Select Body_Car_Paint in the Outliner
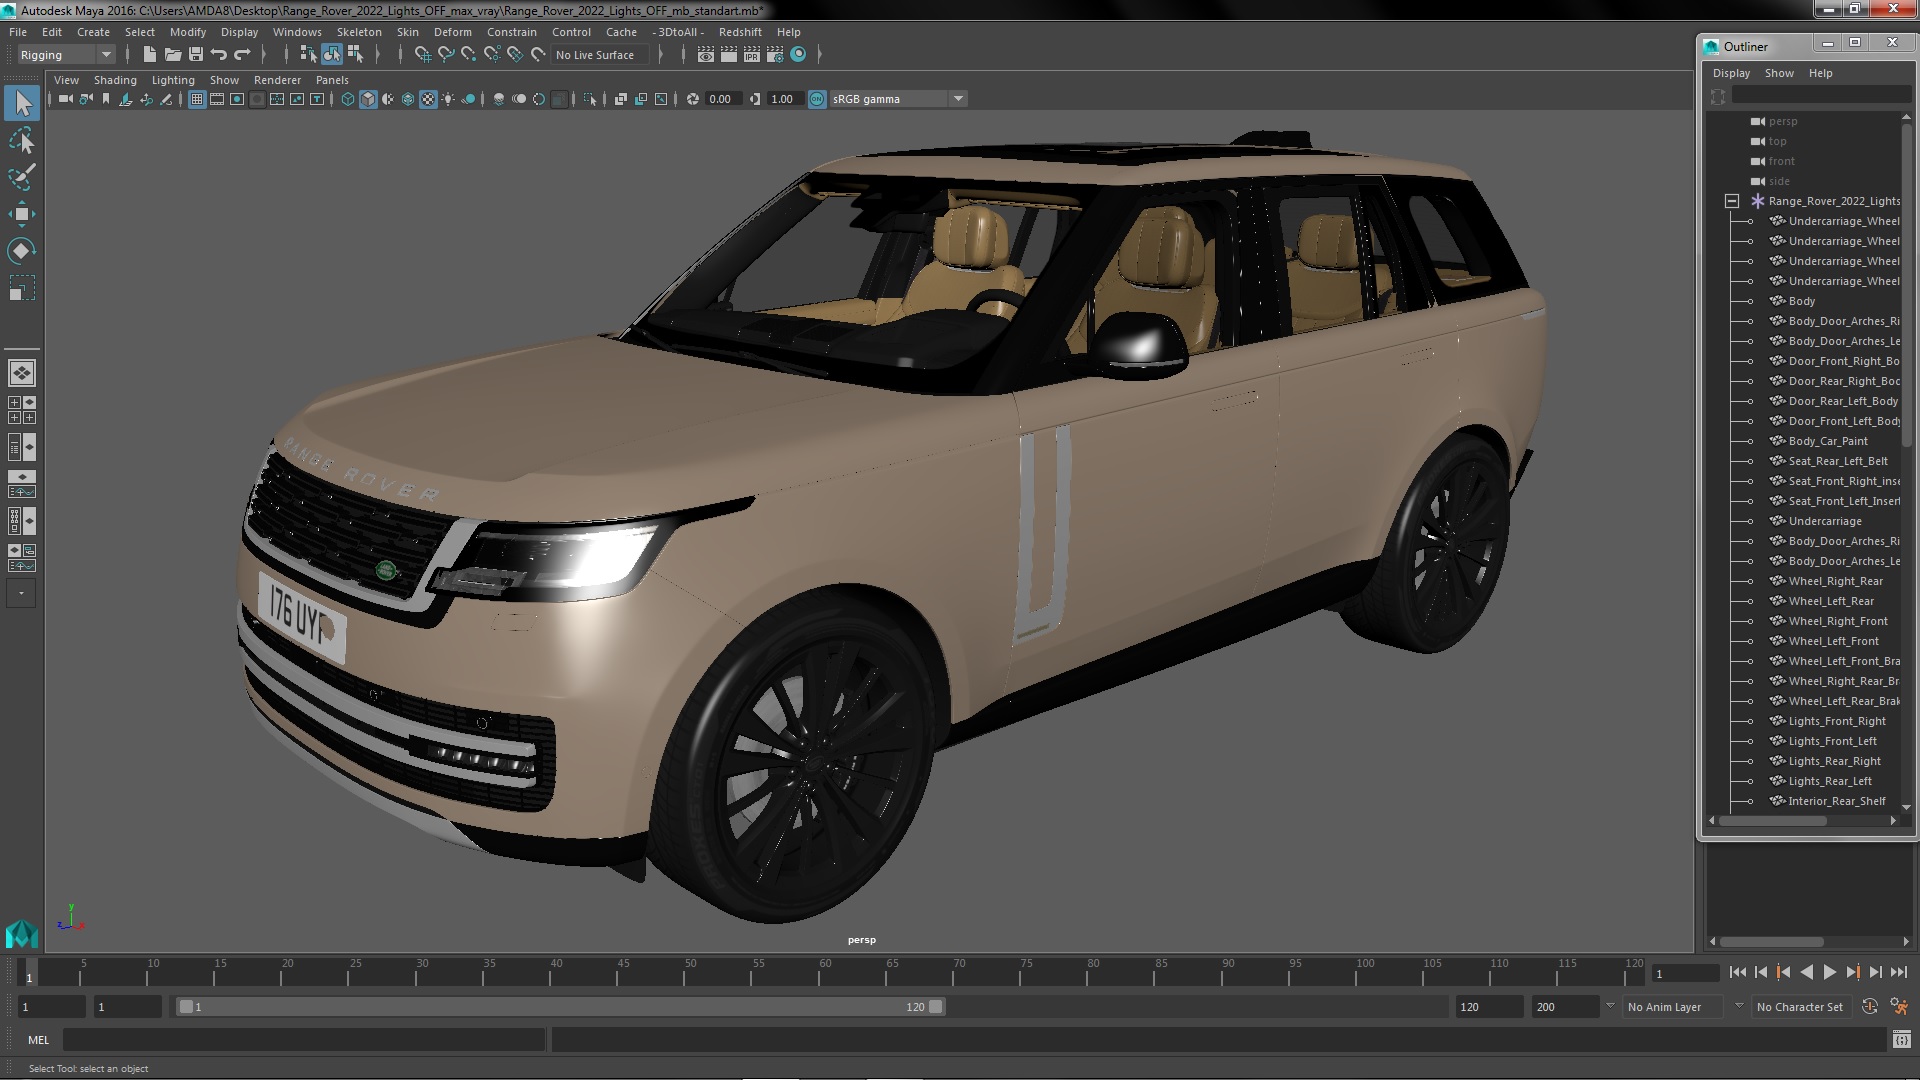This screenshot has width=1920, height=1080. 1828,441
